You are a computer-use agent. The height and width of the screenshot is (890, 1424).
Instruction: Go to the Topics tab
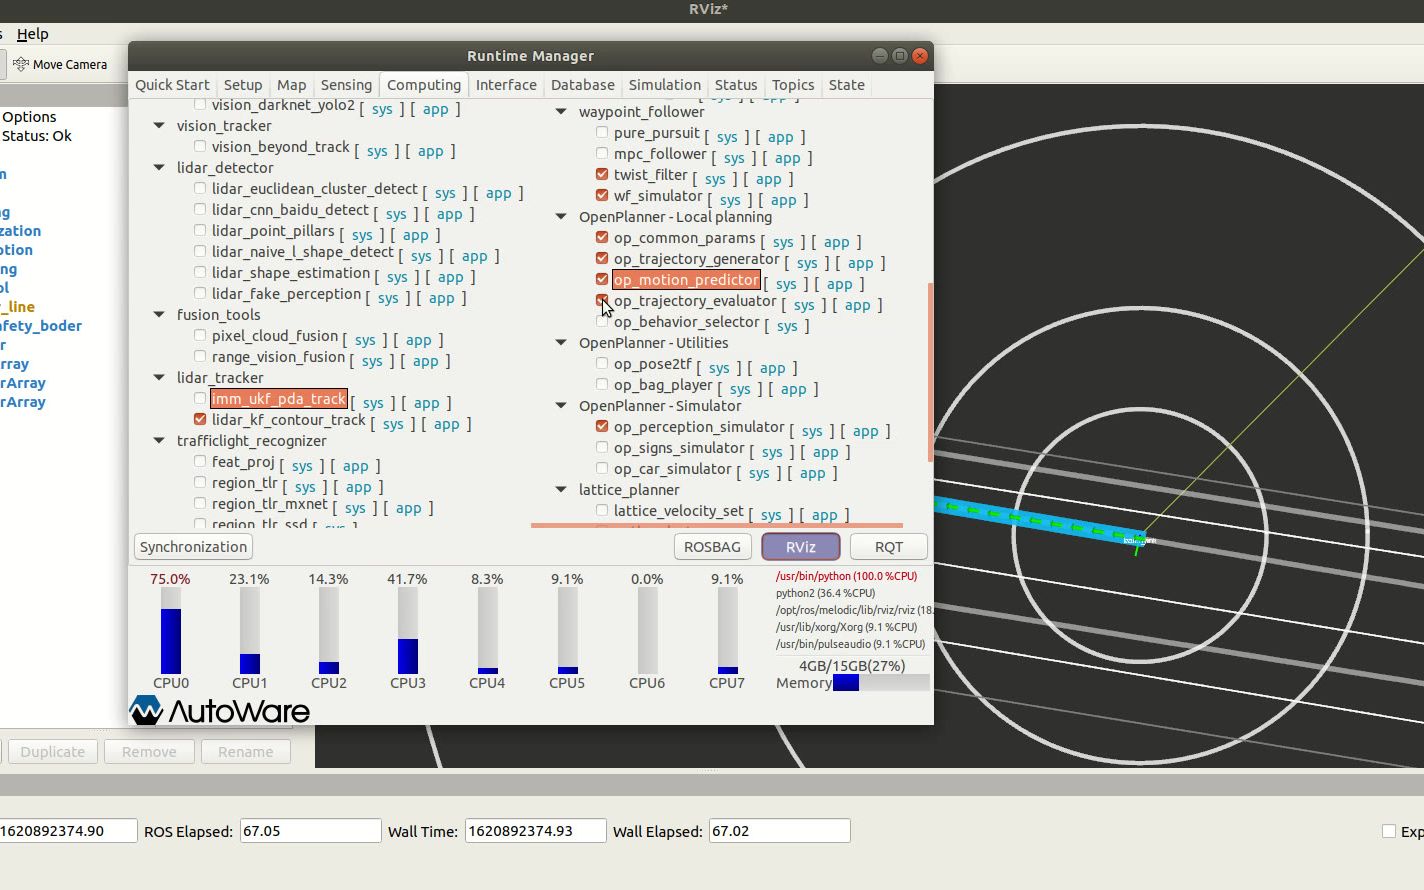(793, 85)
